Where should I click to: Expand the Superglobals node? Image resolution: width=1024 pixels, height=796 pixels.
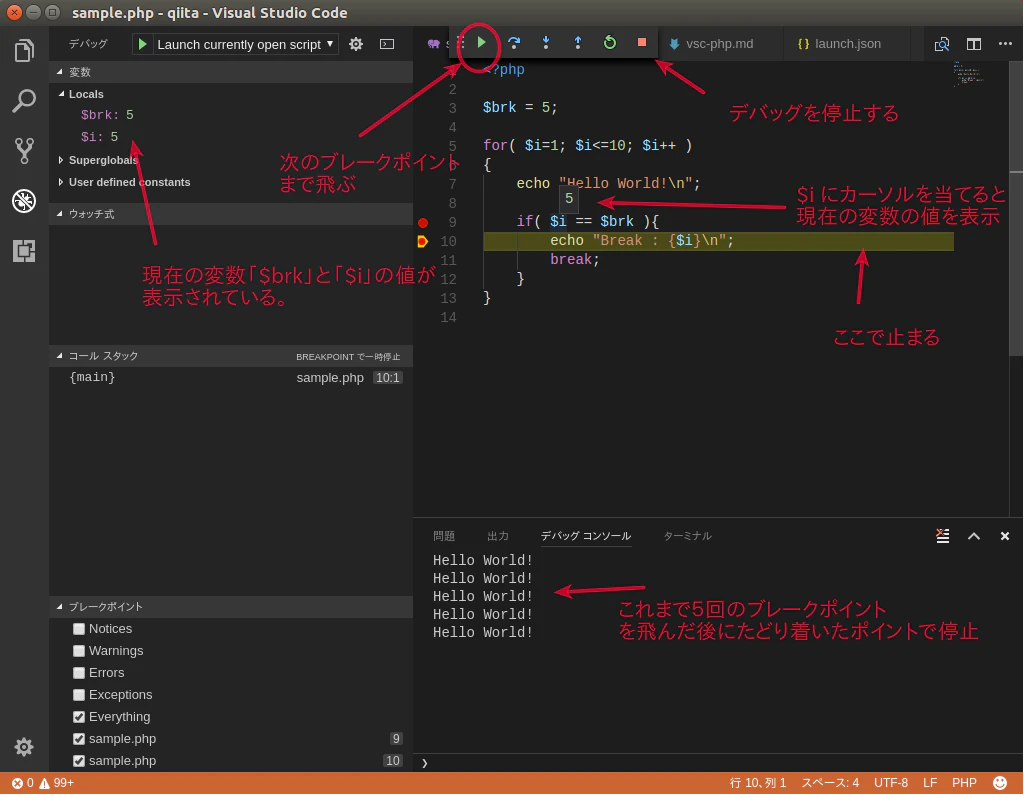click(61, 160)
